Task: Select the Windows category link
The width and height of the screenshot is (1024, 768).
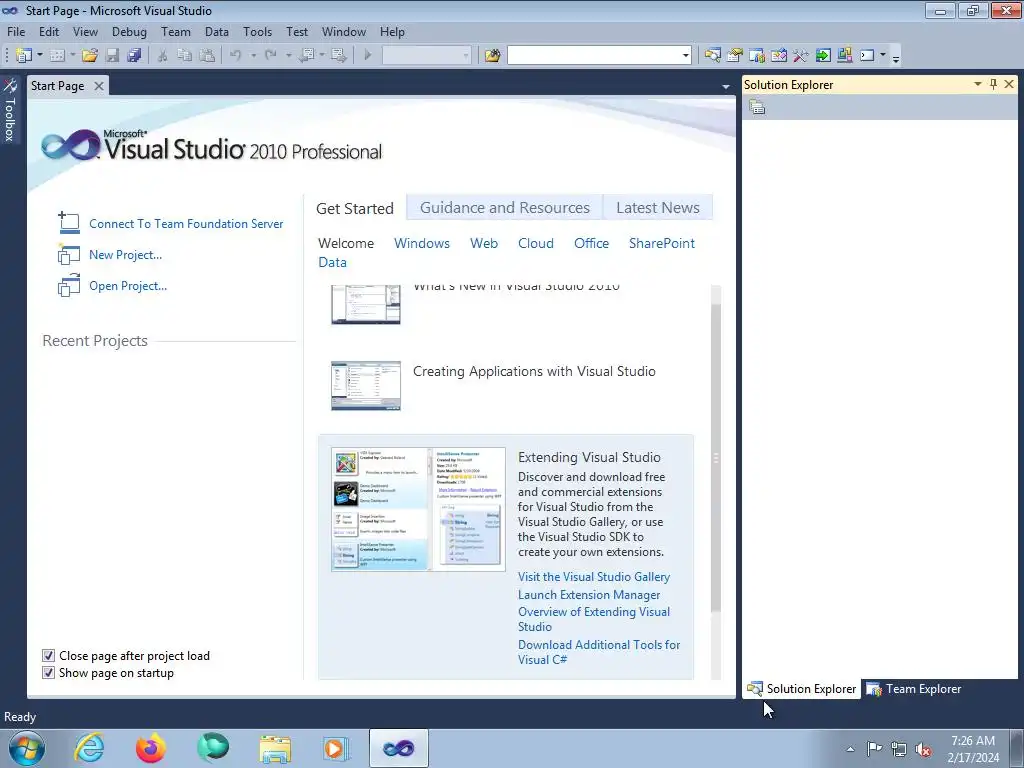Action: pos(422,243)
